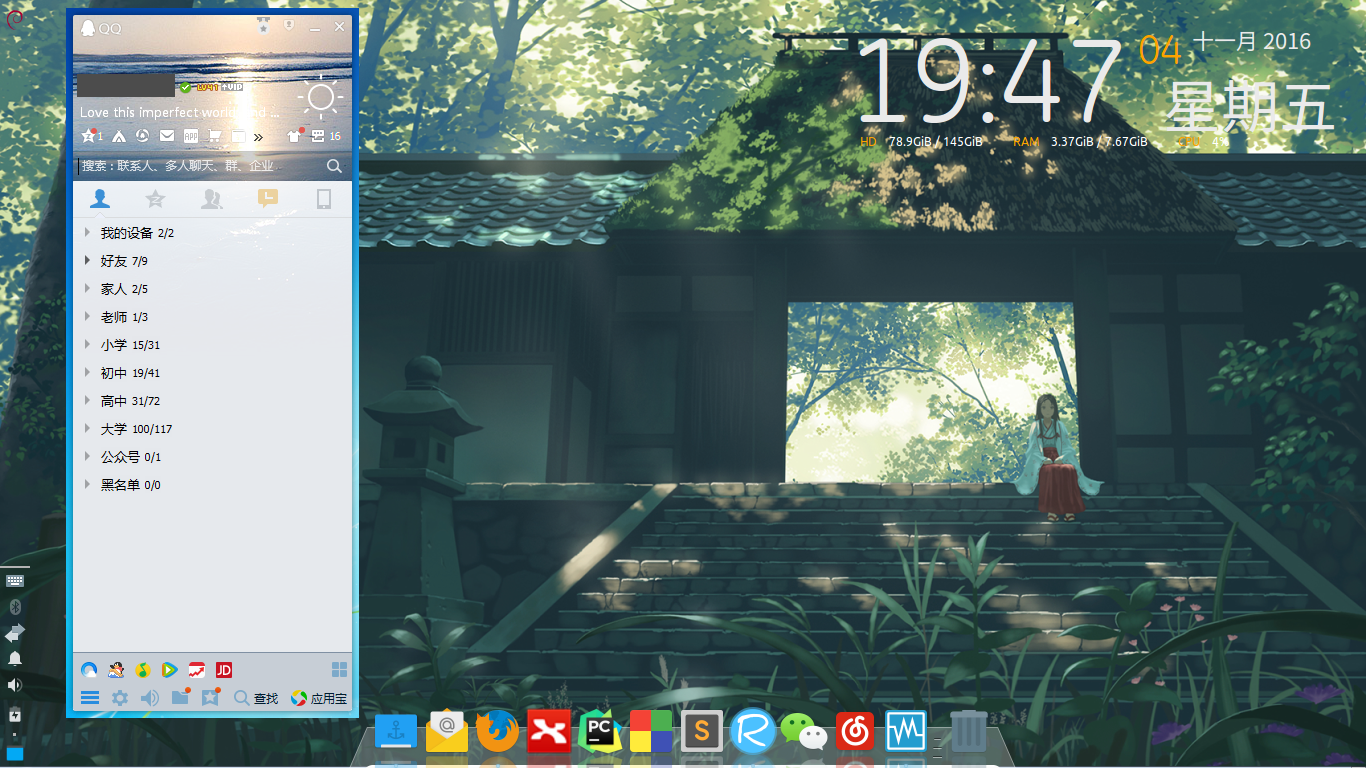1366x768 pixels.
Task: Open QZone star icon in QQ header
Action: [x=88, y=136]
